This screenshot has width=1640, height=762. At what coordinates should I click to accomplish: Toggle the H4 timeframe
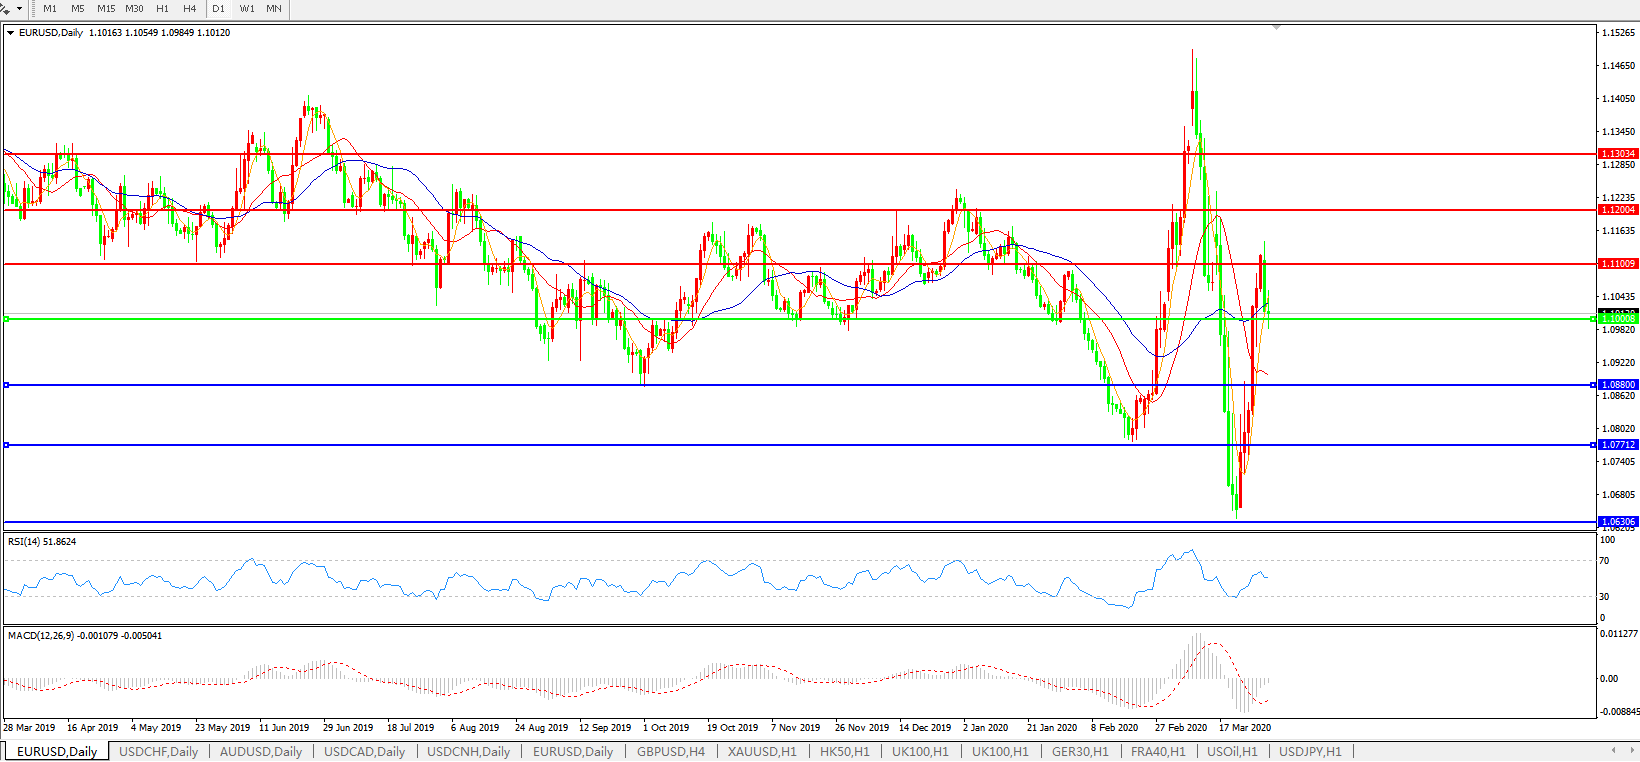pos(190,8)
